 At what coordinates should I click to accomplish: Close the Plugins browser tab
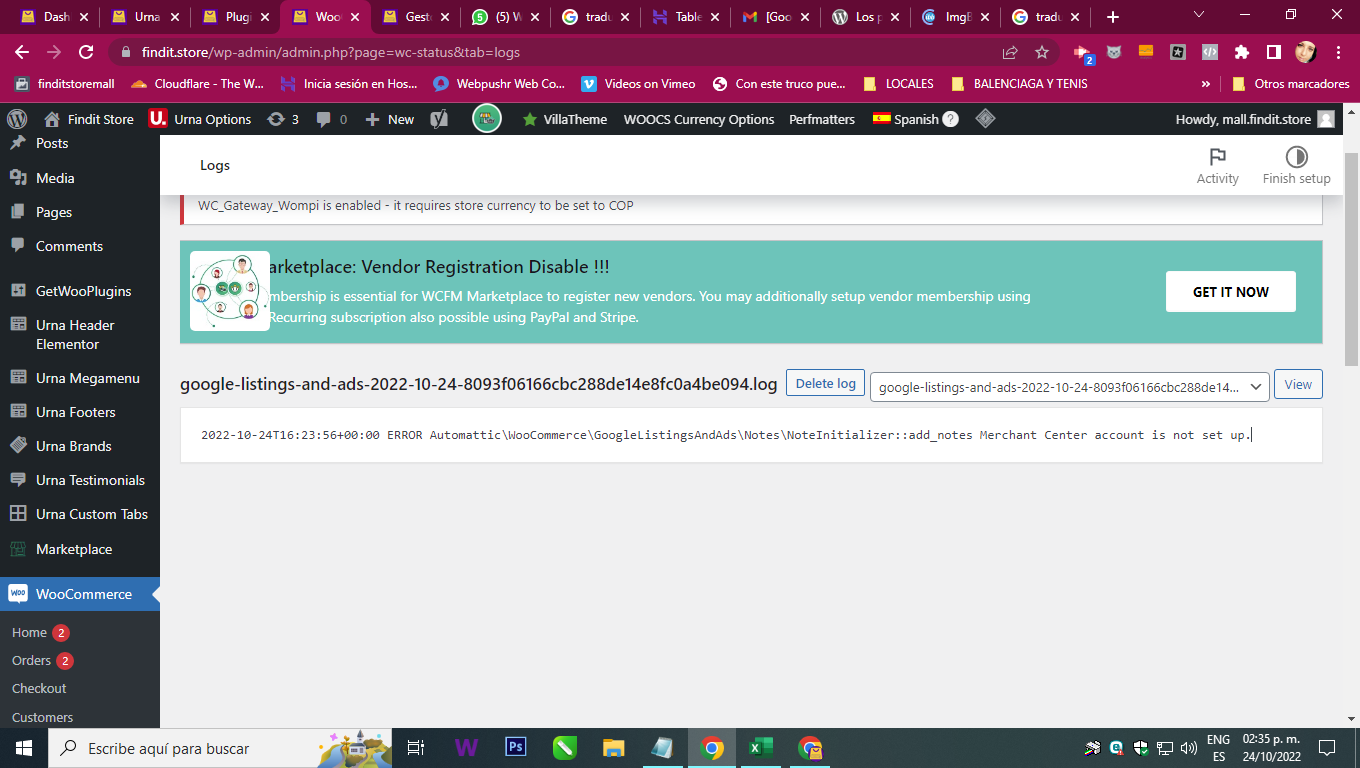tap(264, 17)
